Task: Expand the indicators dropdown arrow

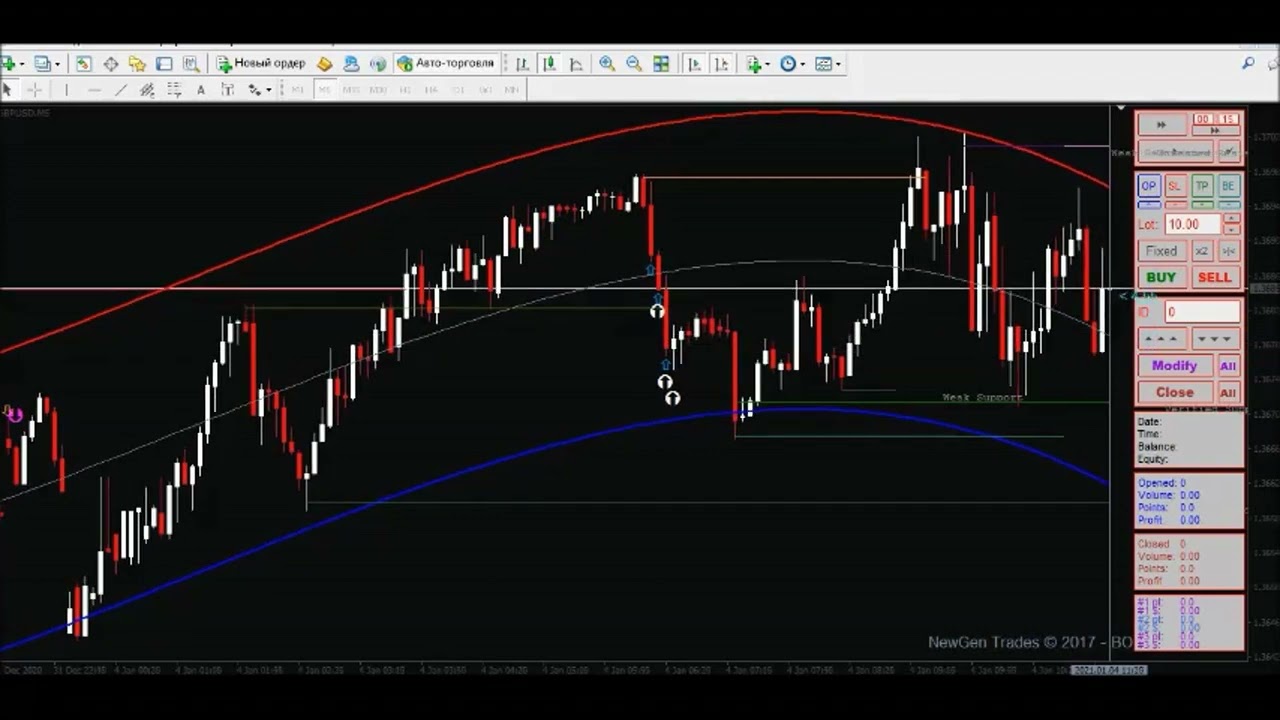Action: click(767, 64)
